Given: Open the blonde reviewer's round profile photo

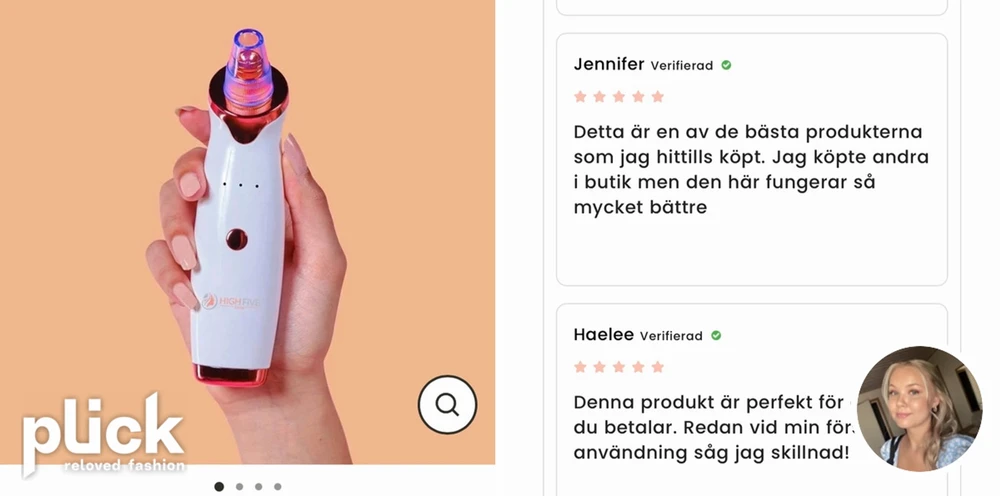Looking at the screenshot, I should pyautogui.click(x=919, y=409).
